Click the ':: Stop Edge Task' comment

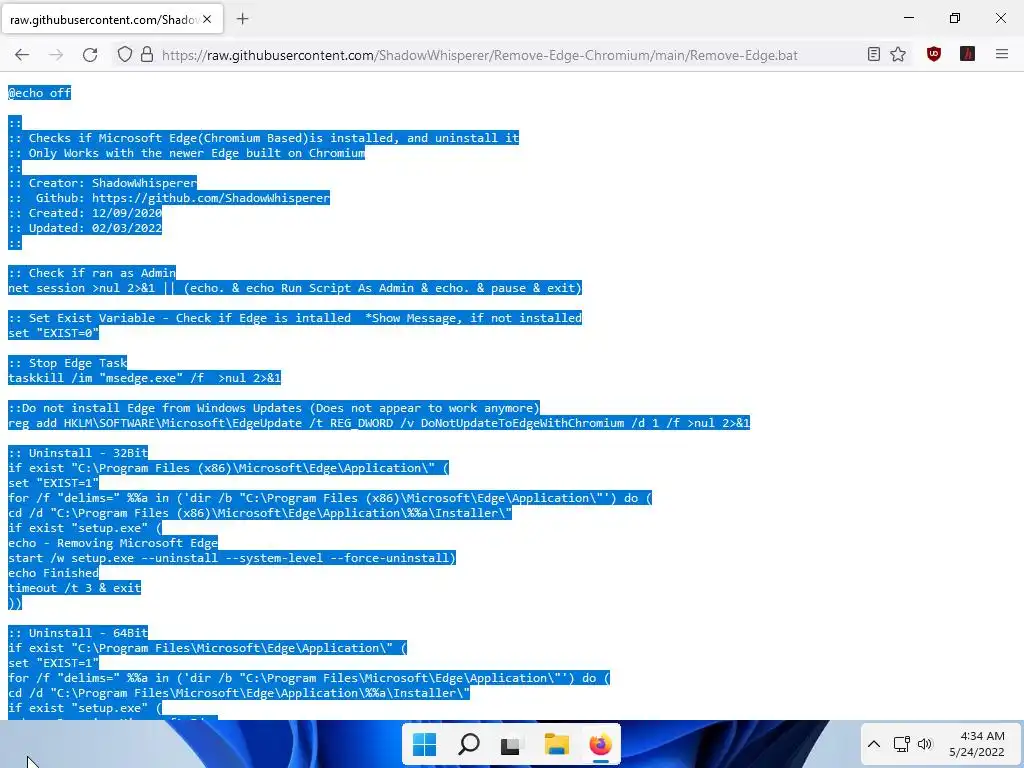point(68,363)
